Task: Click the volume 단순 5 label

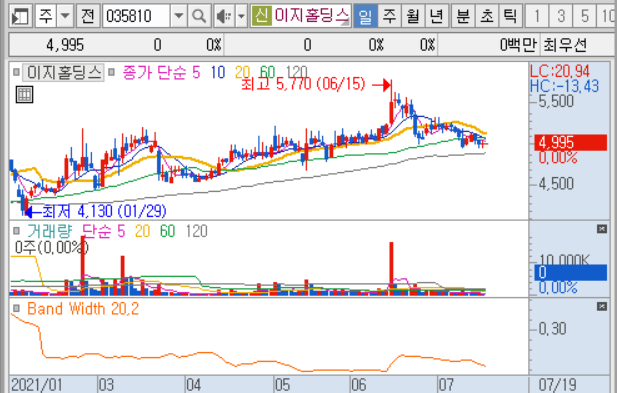Action: 103,231
